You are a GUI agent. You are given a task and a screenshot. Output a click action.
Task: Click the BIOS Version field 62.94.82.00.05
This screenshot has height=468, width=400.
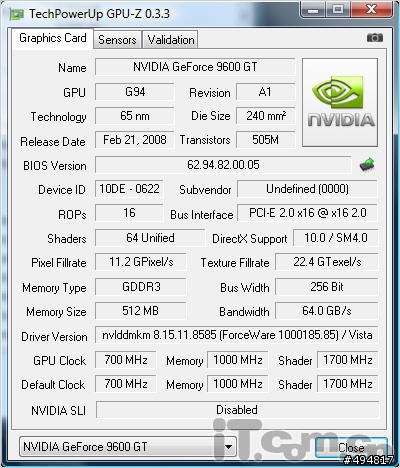coord(223,165)
